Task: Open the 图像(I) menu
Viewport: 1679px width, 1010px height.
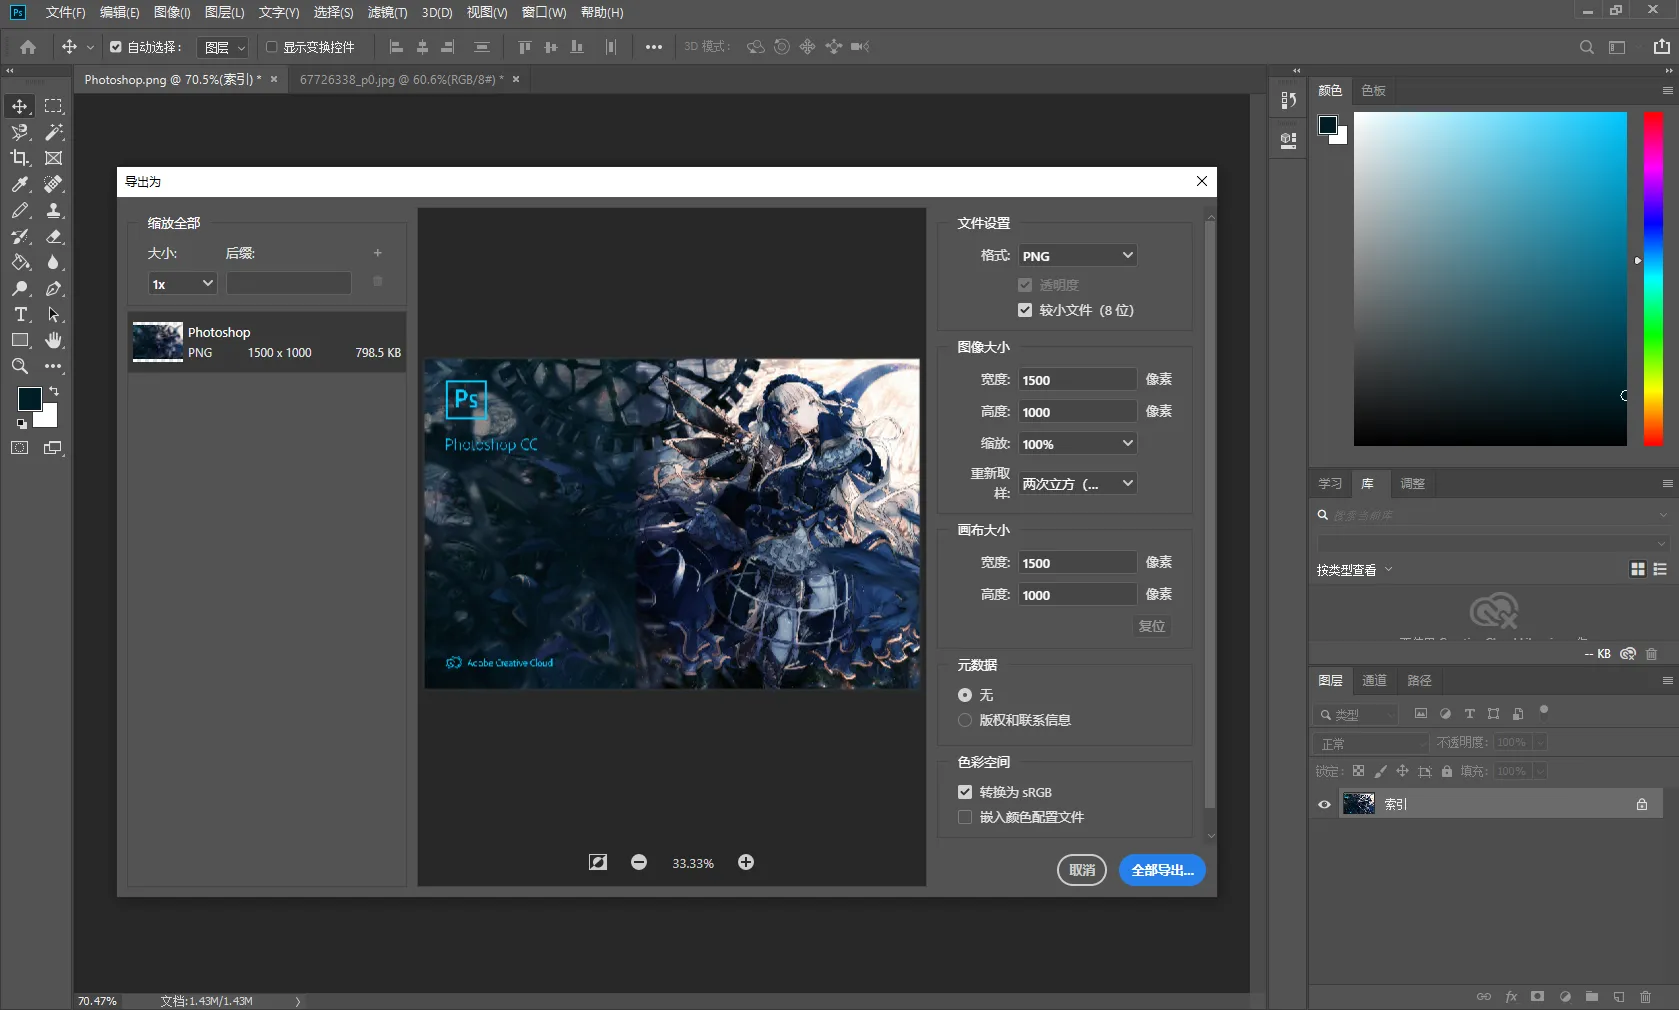Action: (x=172, y=12)
